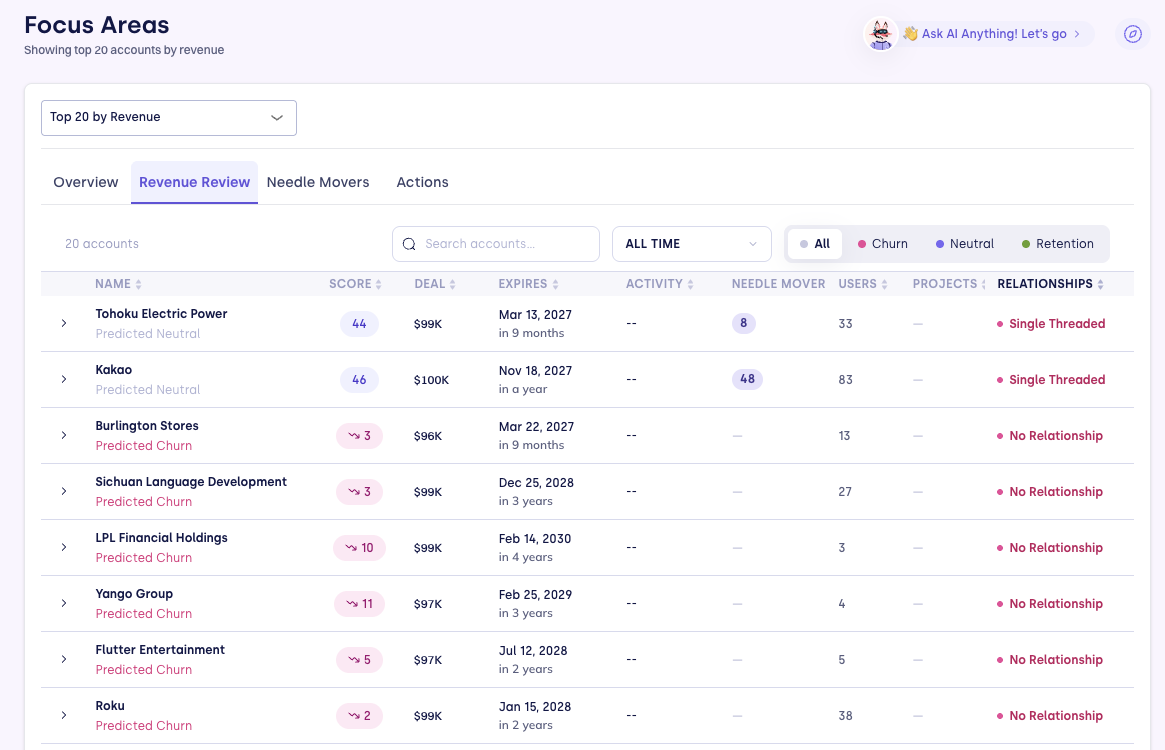Screen dimensions: 1165x750
Task: Open the Top 20 by Revenue dropdown
Action: (x=169, y=117)
